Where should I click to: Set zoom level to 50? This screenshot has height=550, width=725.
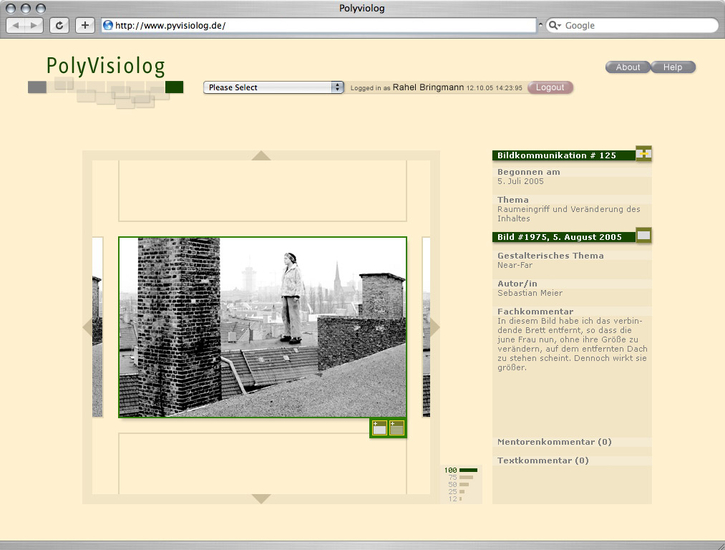(x=458, y=484)
